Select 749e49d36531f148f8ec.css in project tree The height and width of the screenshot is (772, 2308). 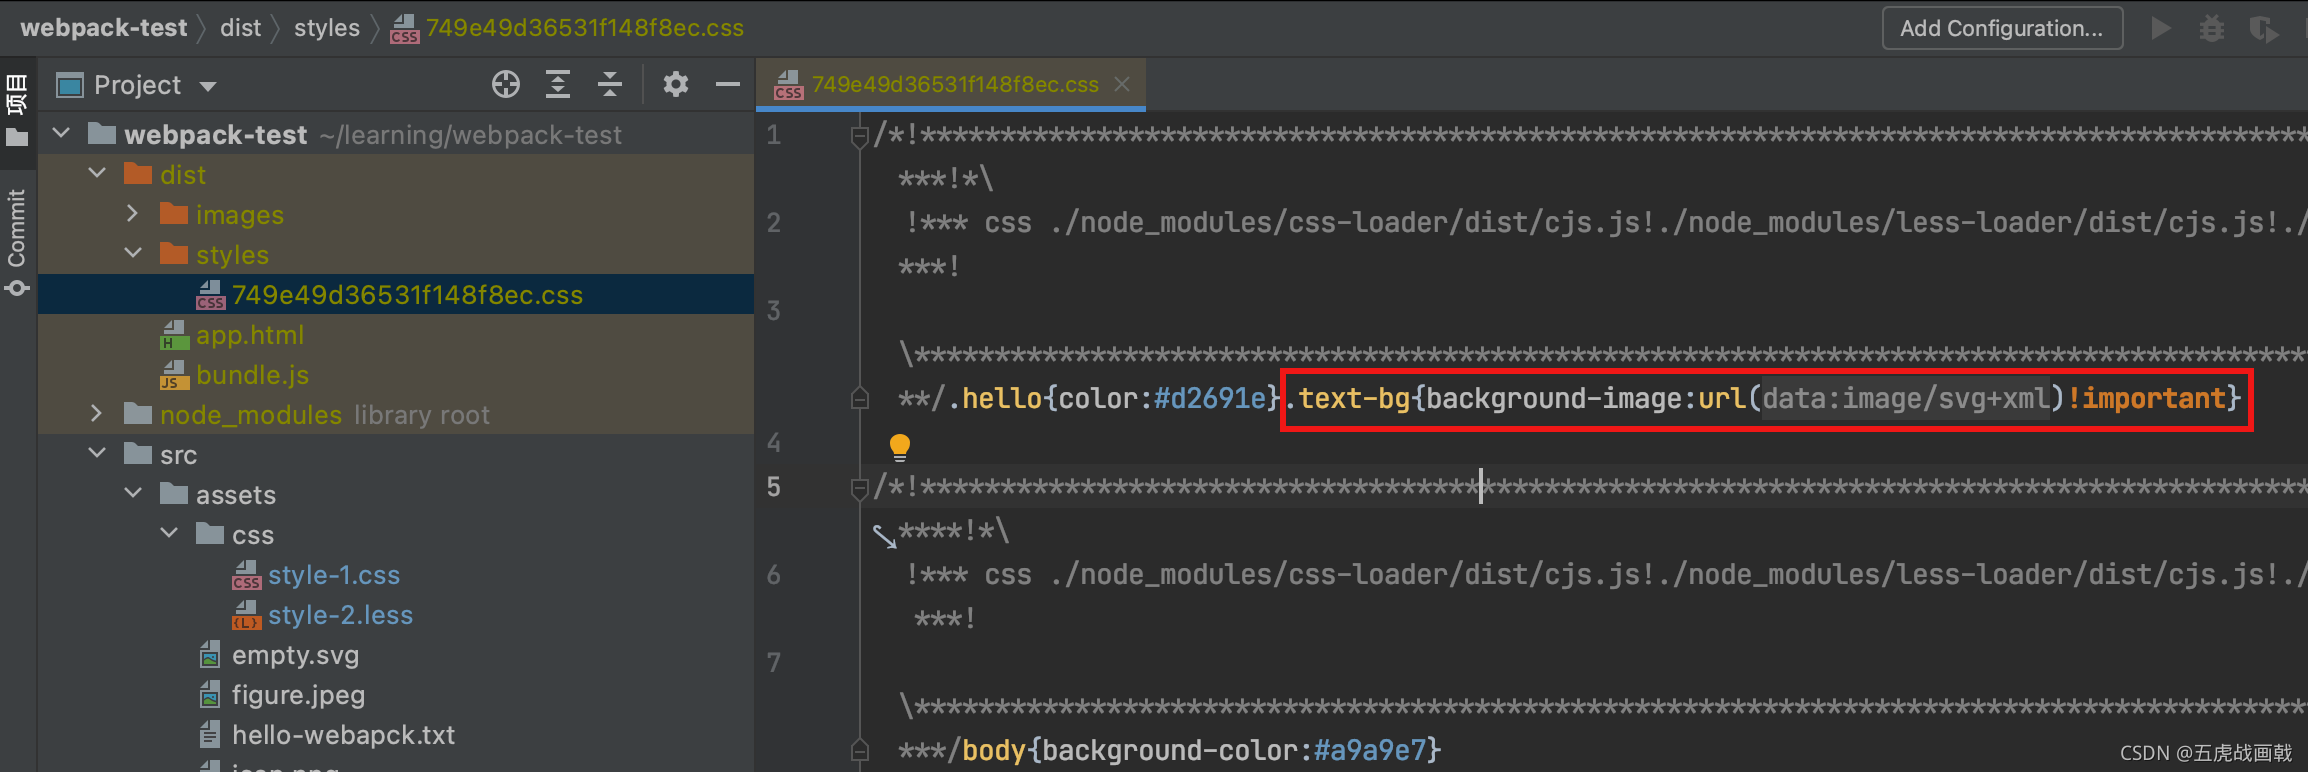(396, 295)
